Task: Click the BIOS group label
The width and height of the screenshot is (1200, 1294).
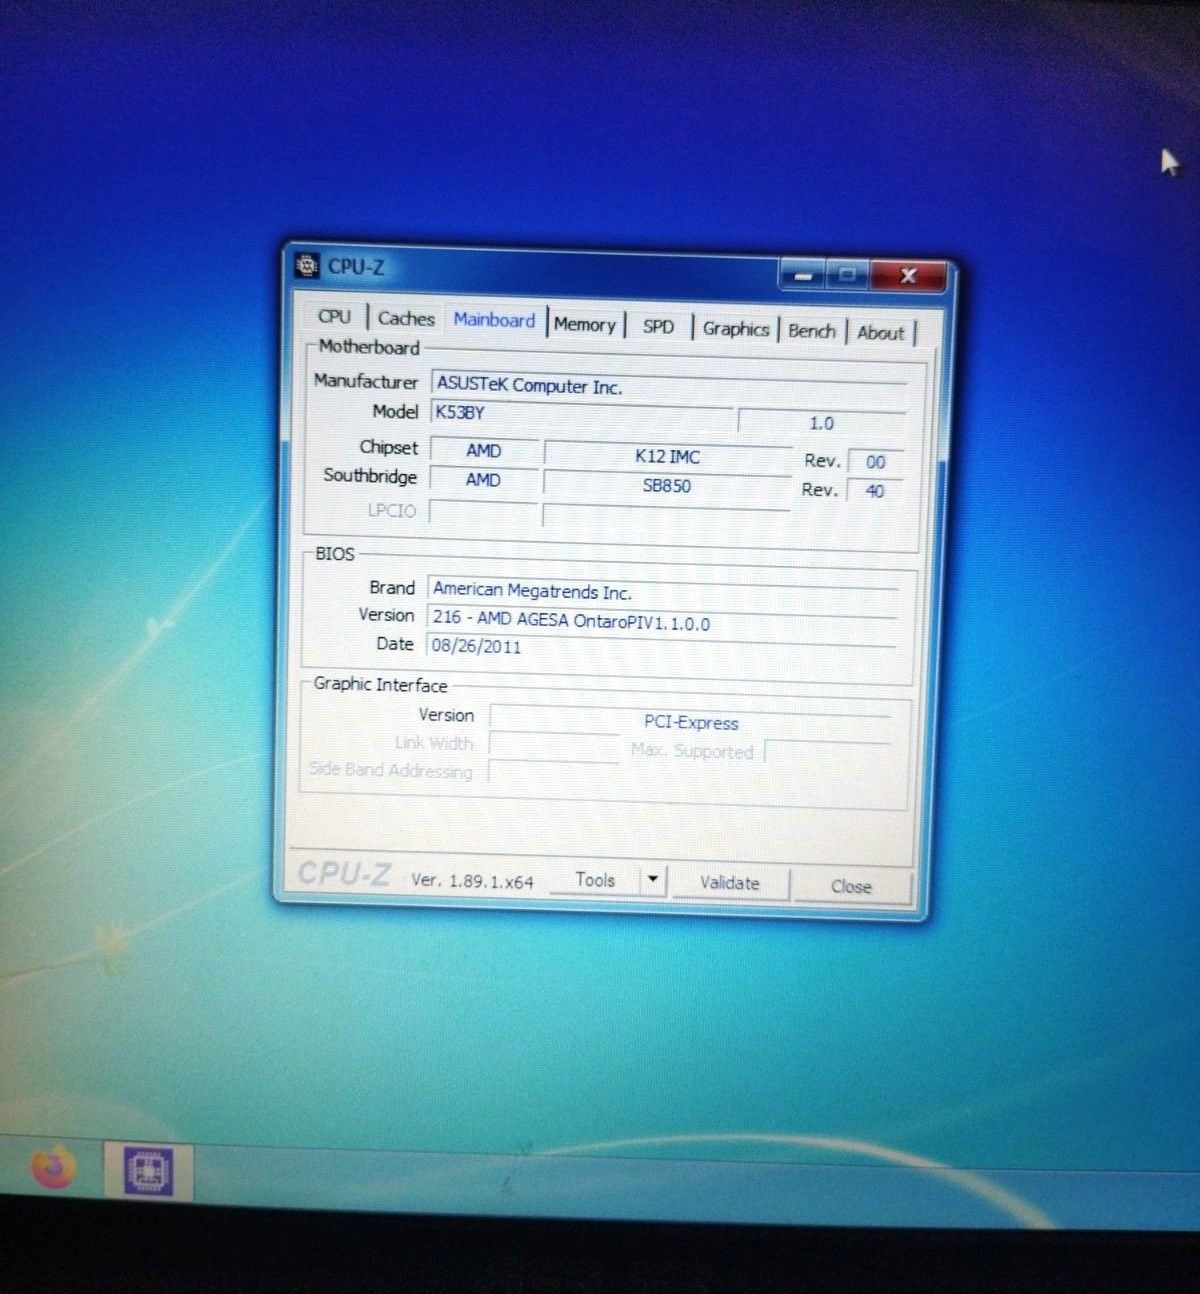Action: click(x=335, y=553)
